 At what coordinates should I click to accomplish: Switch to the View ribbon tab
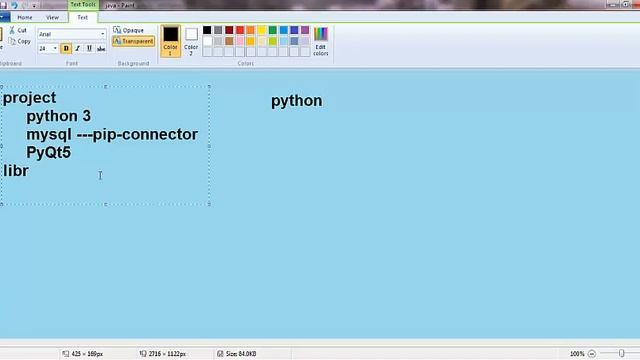(x=52, y=18)
